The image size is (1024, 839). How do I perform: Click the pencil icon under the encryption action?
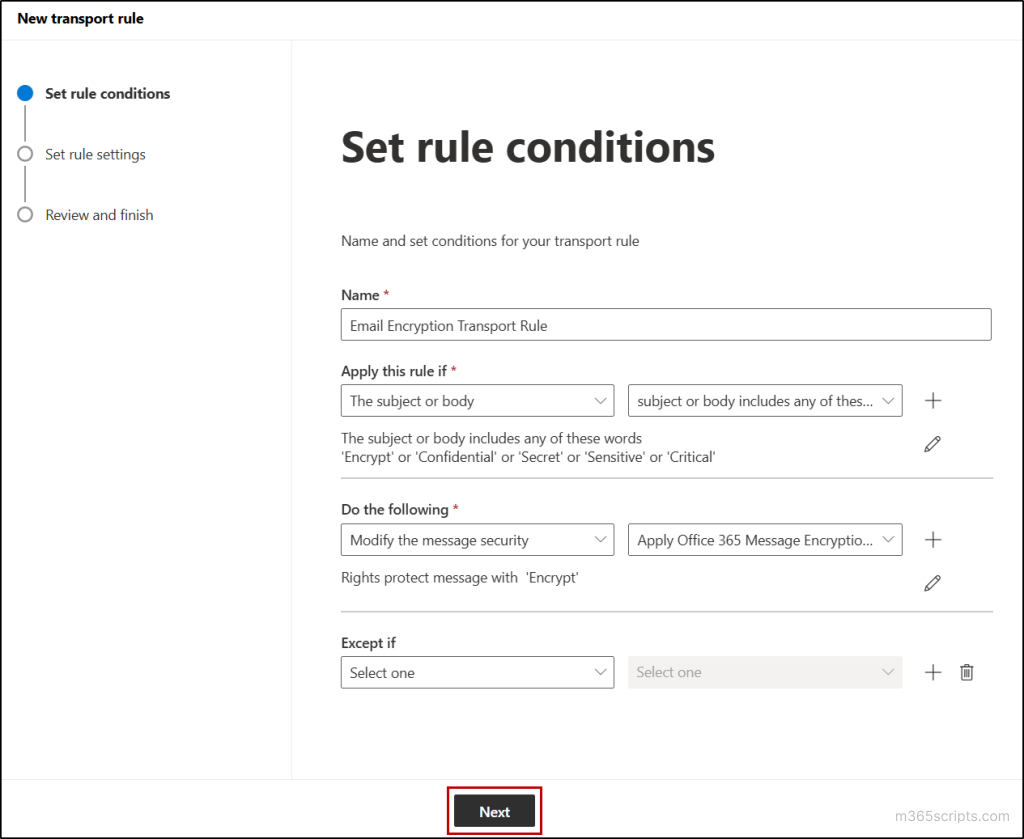click(932, 582)
